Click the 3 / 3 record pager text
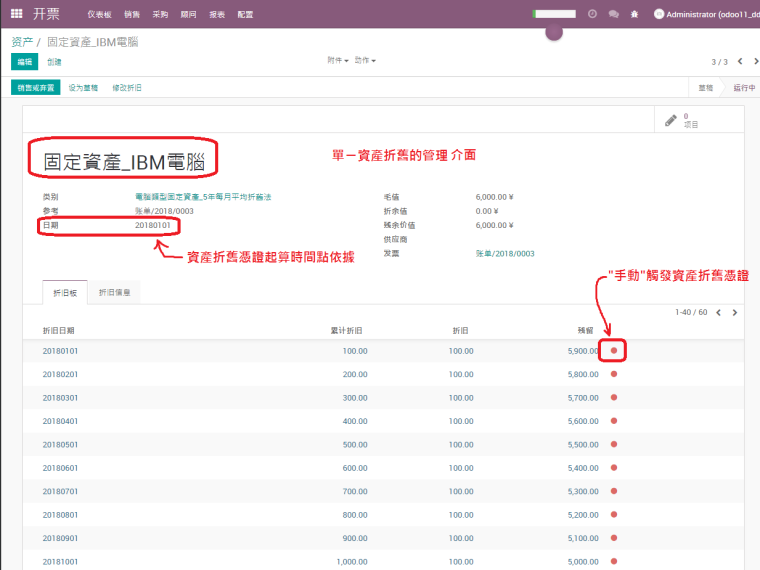The height and width of the screenshot is (570, 760). pyautogui.click(x=719, y=62)
